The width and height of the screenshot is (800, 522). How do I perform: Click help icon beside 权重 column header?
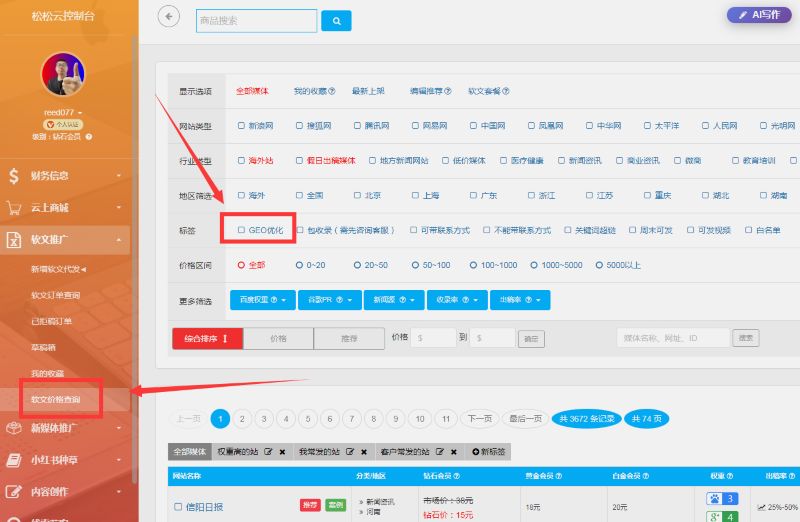pos(730,476)
